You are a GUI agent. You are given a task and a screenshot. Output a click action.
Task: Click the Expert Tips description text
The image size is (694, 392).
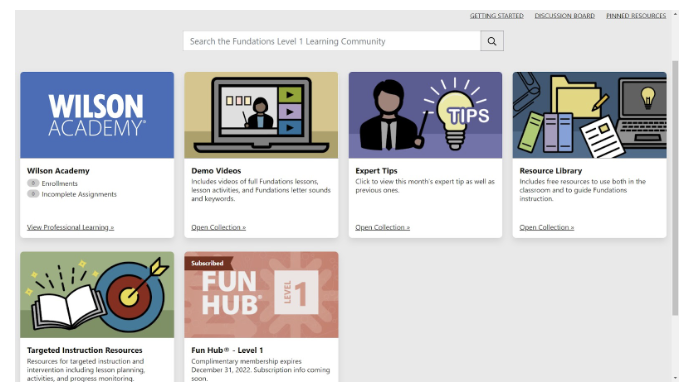tap(425, 186)
